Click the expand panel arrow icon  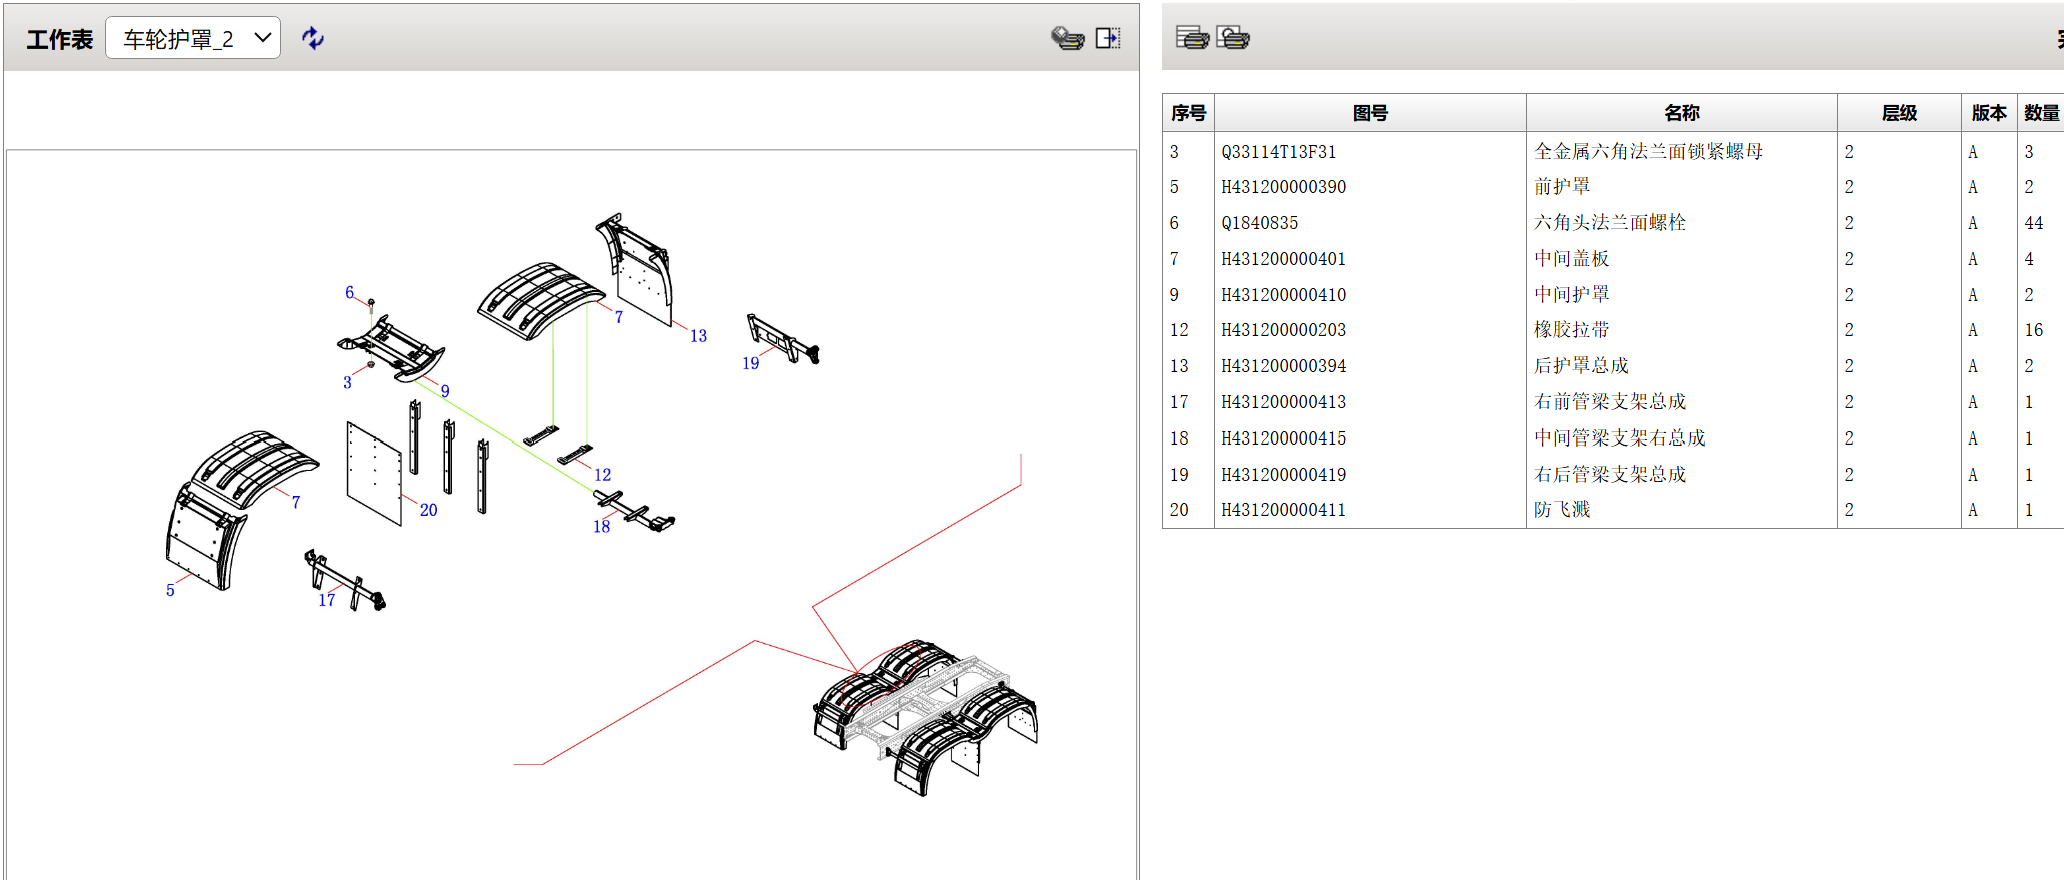click(x=1108, y=38)
